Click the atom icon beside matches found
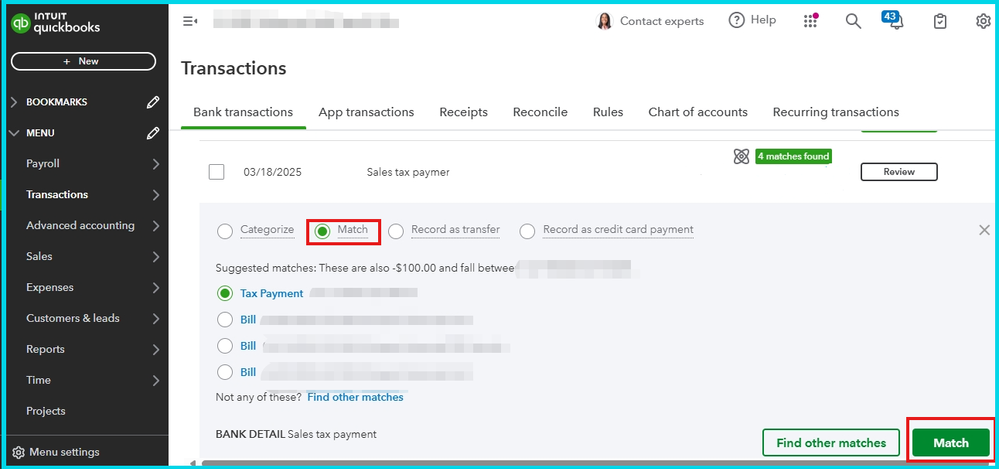This screenshot has height=469, width=999. coord(741,156)
